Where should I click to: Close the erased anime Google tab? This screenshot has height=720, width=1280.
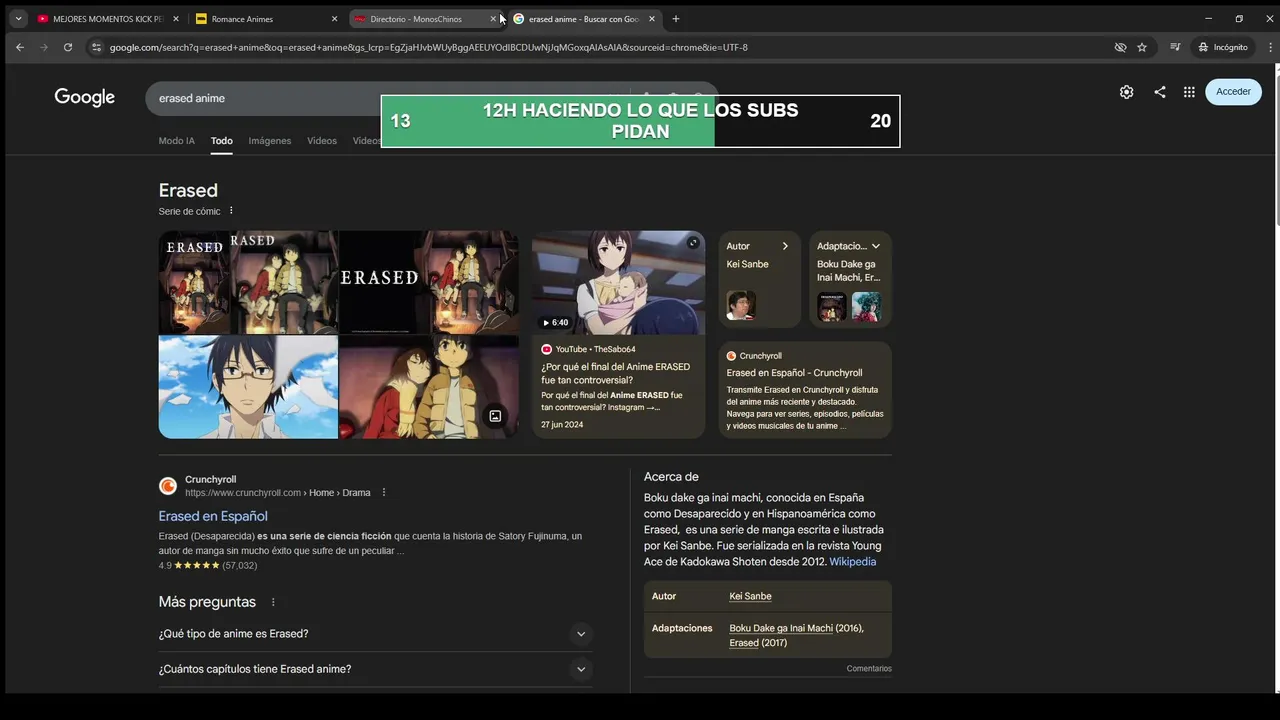coord(652,19)
